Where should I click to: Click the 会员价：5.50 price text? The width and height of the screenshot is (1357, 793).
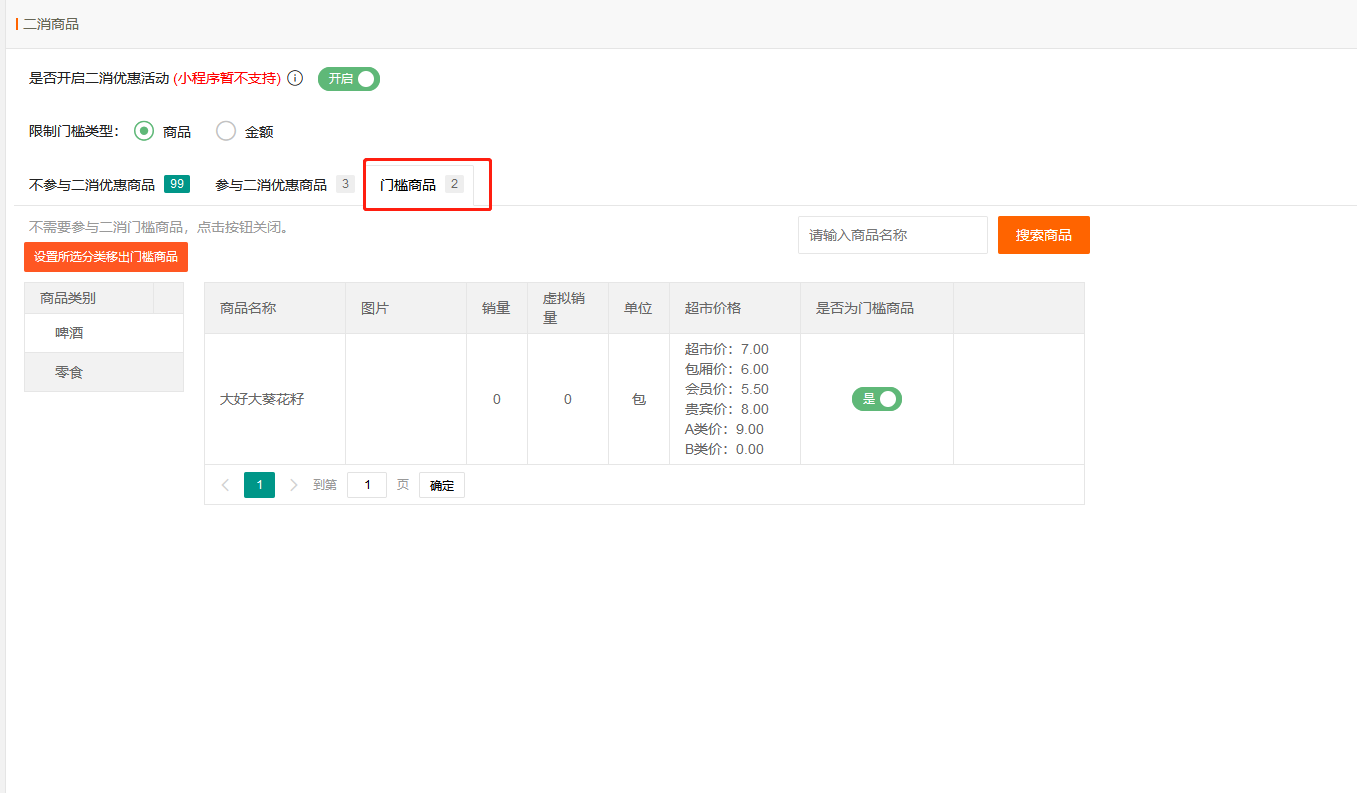(x=727, y=389)
